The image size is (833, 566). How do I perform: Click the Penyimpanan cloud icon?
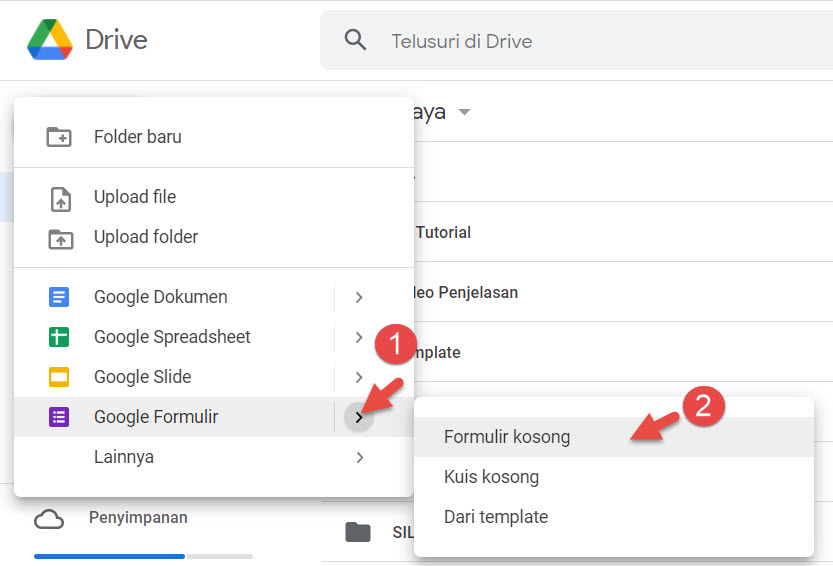coord(49,519)
